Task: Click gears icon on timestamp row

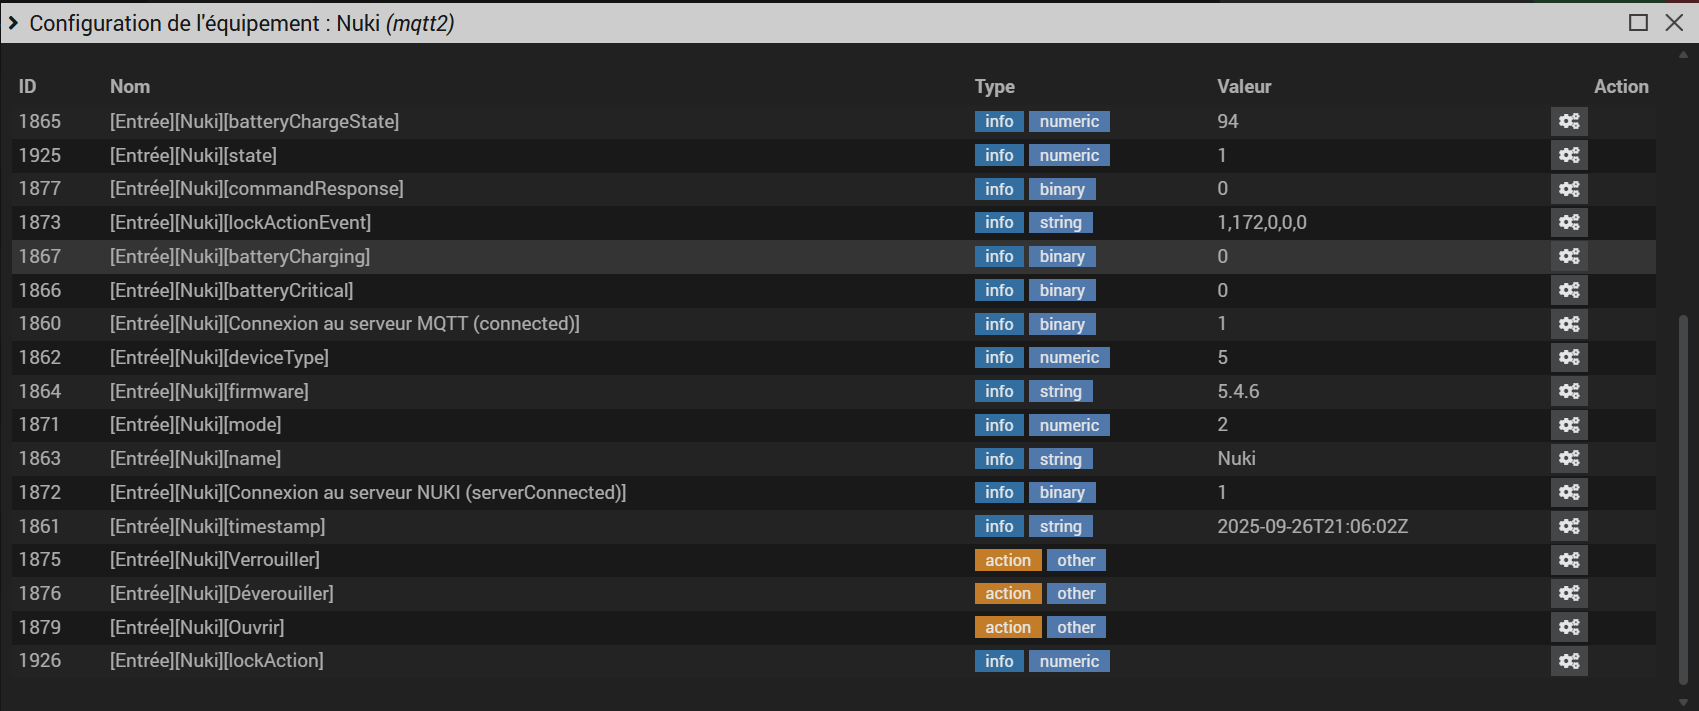Action: pos(1569,526)
